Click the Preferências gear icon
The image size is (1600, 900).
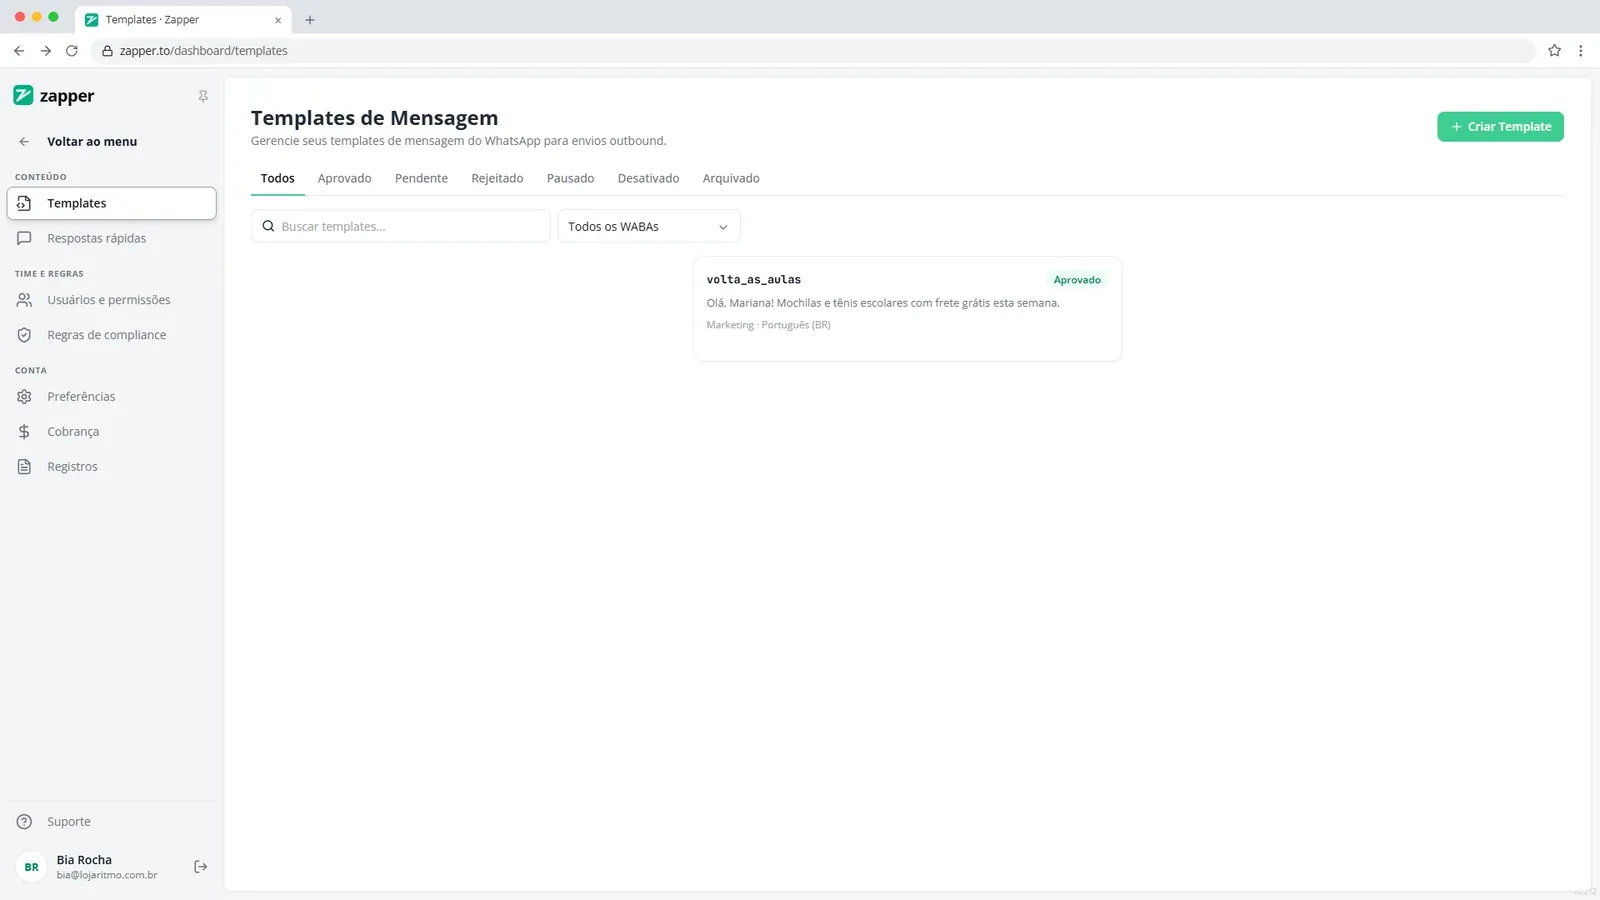click(x=24, y=397)
